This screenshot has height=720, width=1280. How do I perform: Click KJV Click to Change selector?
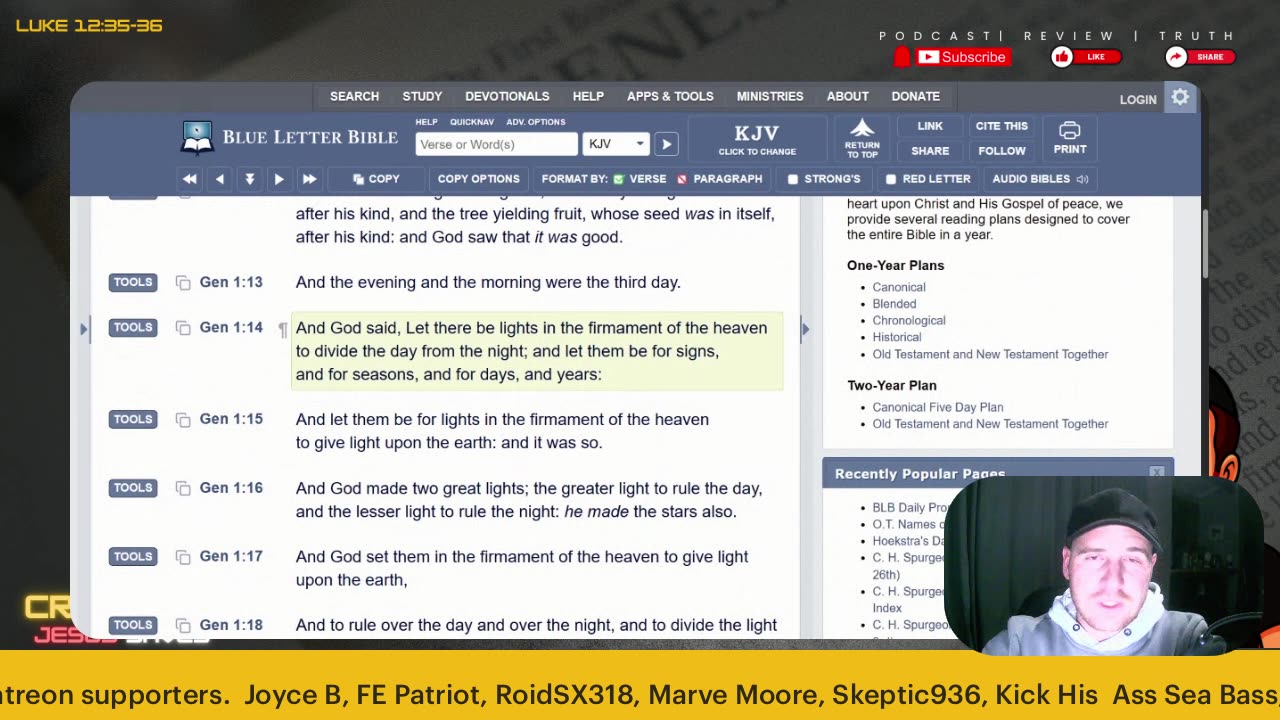pyautogui.click(x=757, y=138)
